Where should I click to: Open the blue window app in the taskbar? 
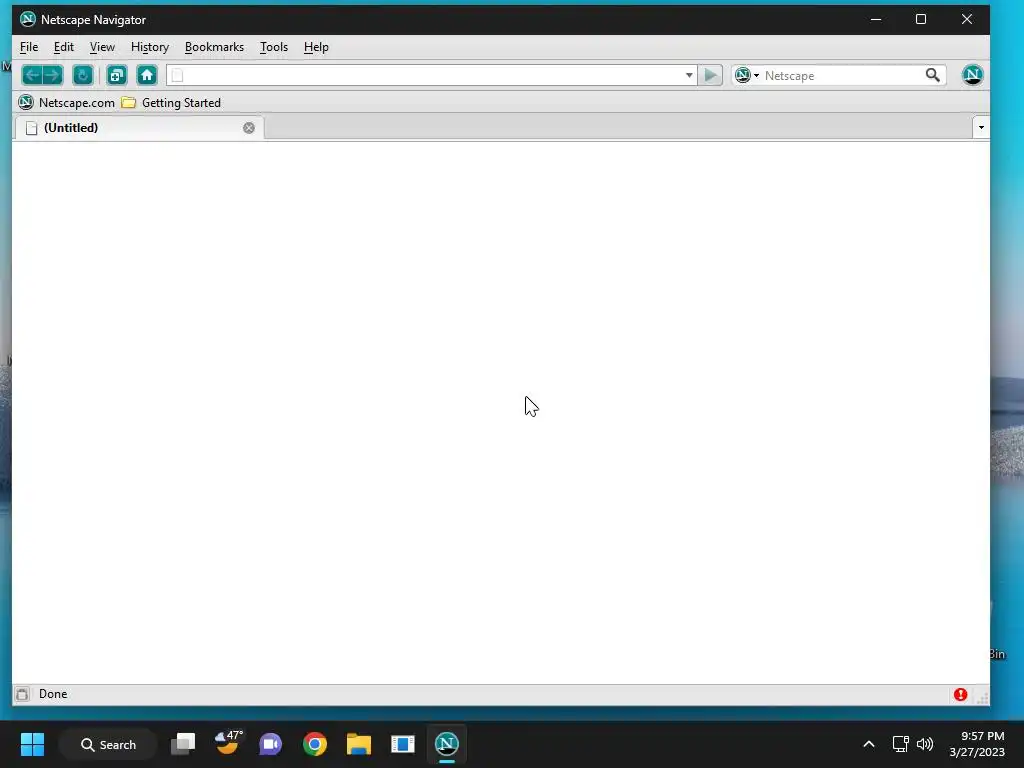[x=403, y=744]
